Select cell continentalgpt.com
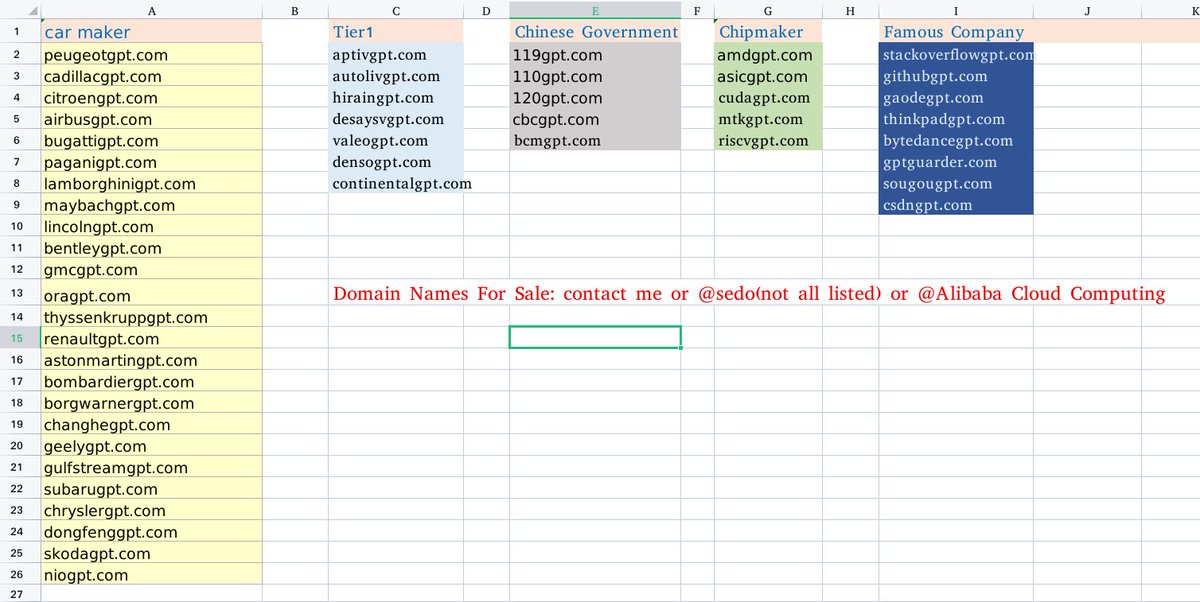This screenshot has height=602, width=1200. click(x=396, y=184)
